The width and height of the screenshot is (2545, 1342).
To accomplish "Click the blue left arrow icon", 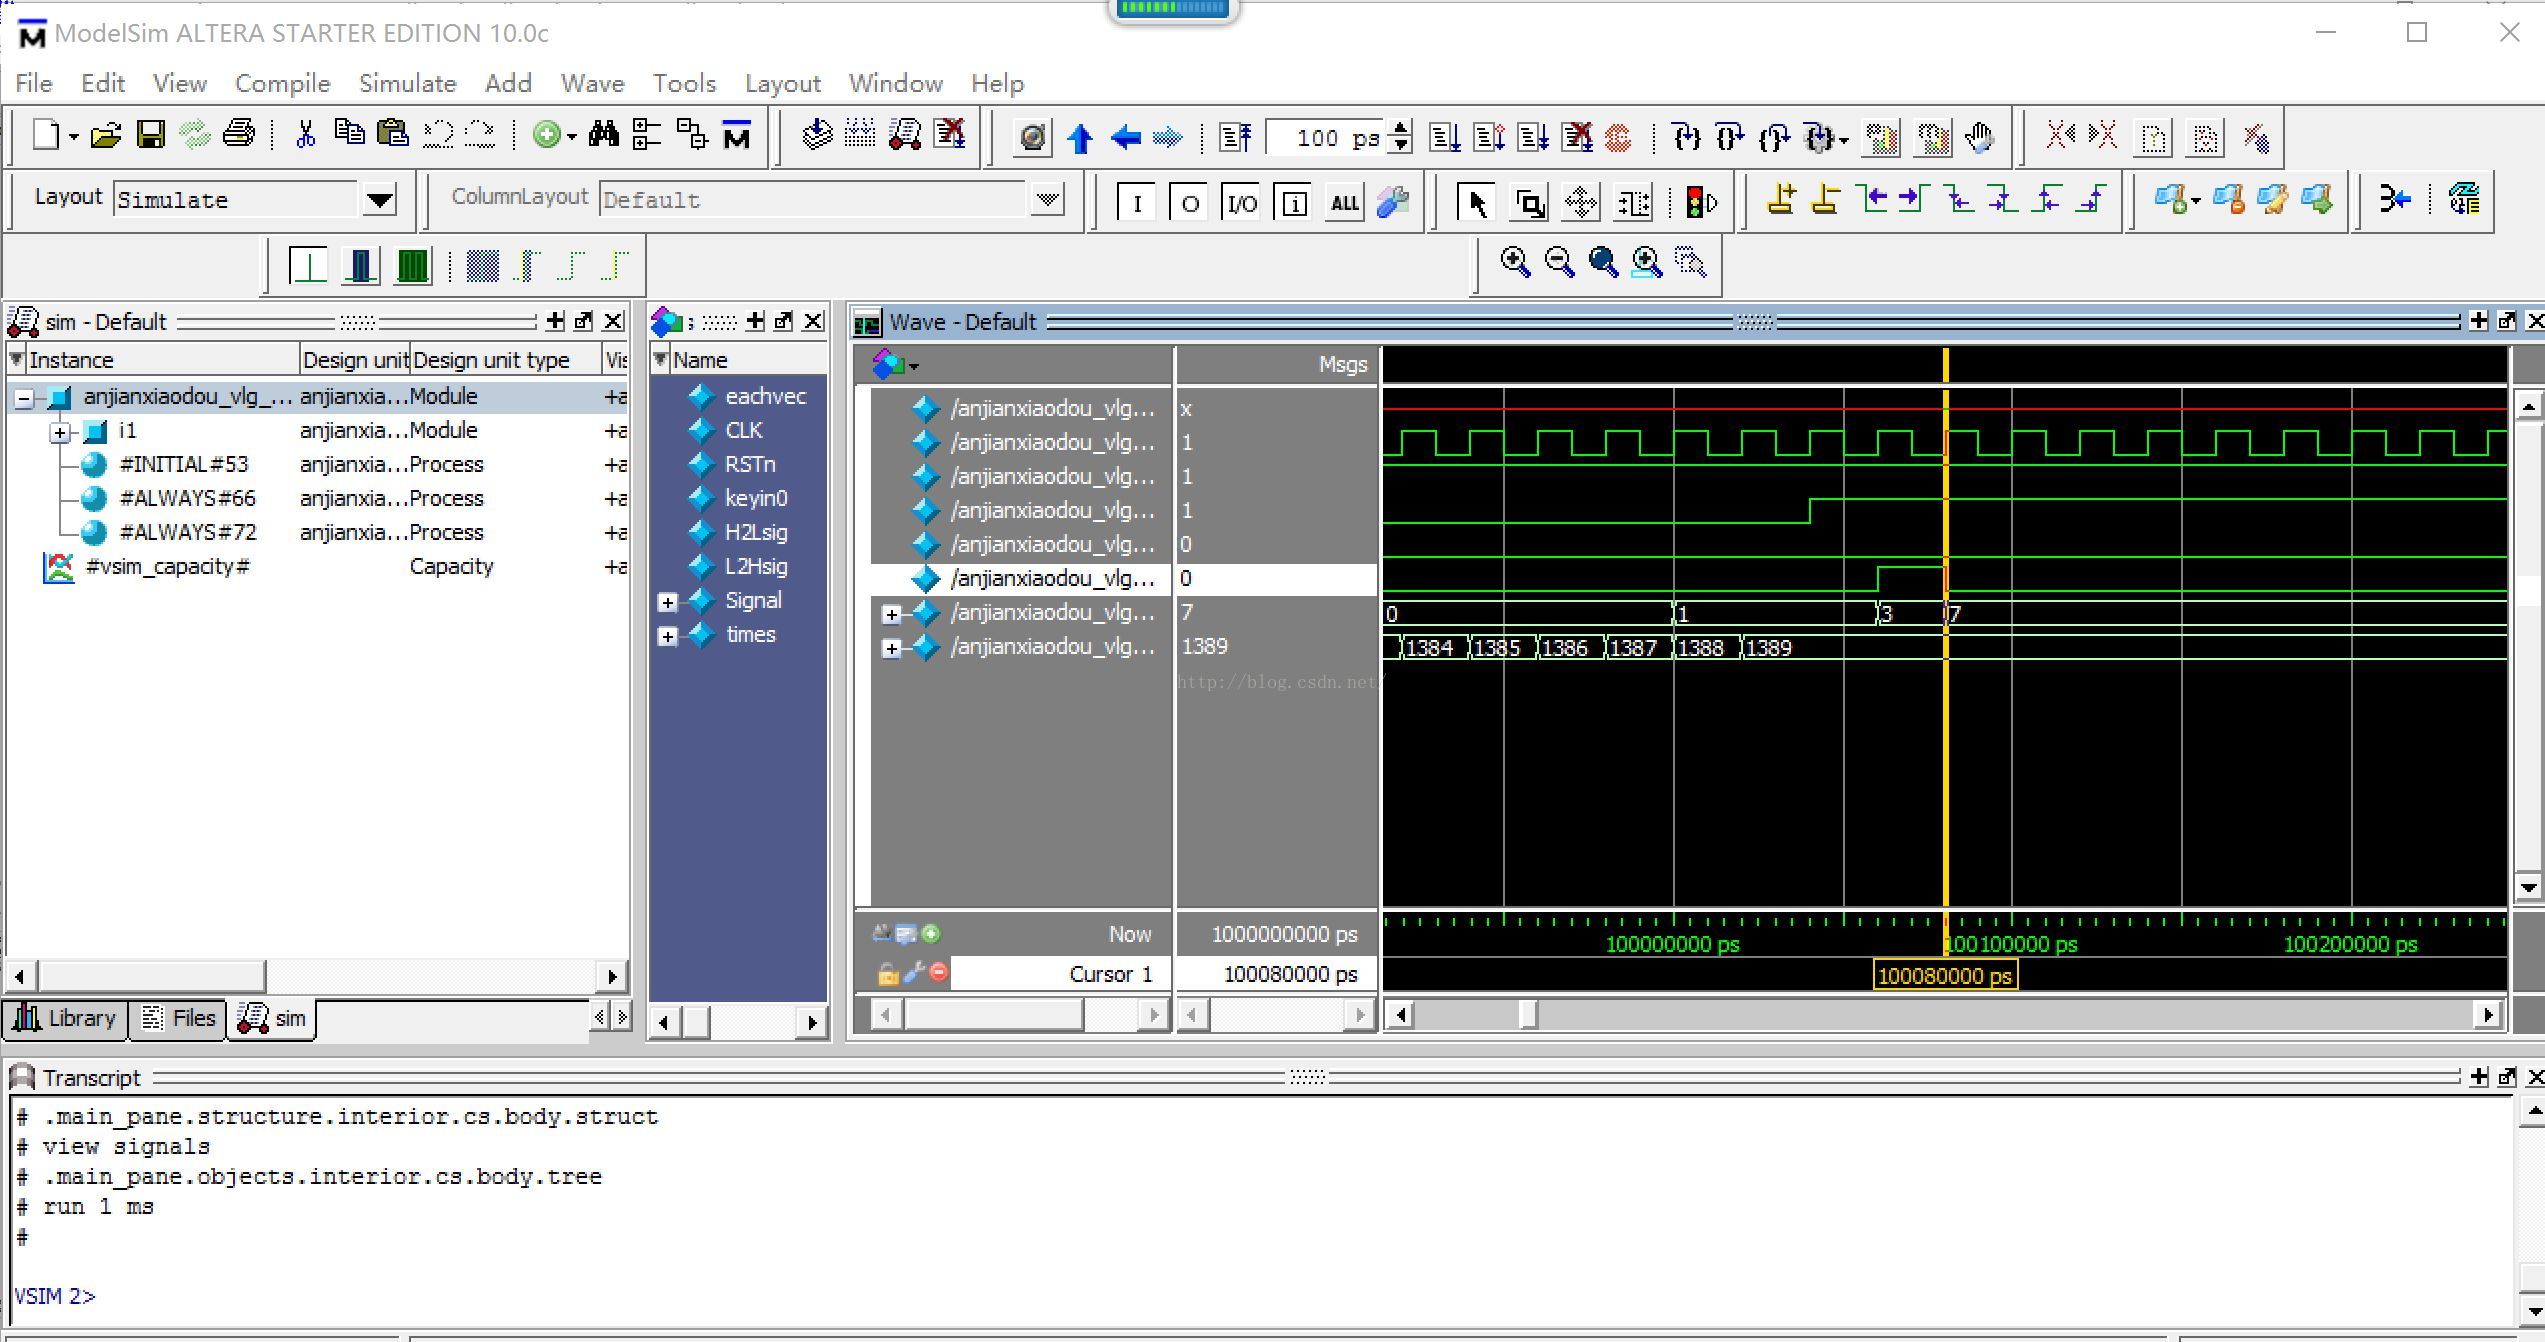I will [x=1125, y=137].
